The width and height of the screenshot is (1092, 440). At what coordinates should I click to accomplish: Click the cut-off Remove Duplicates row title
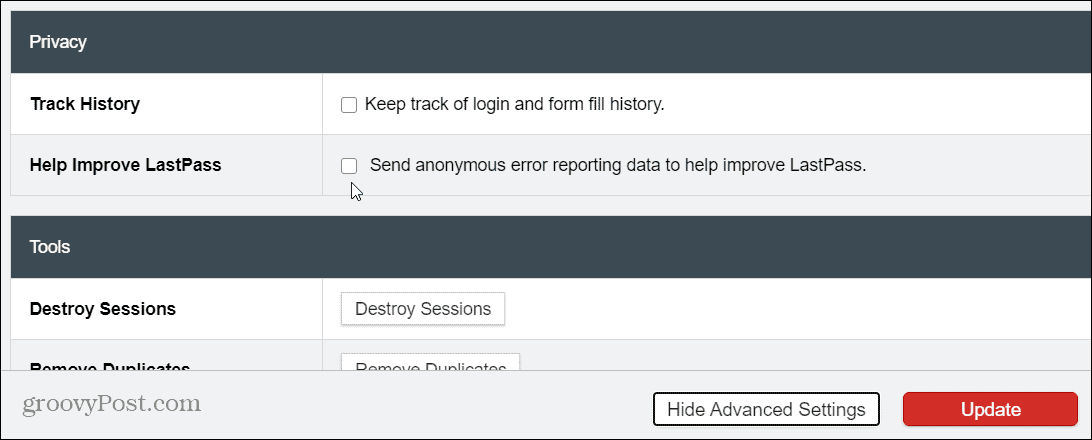[110, 366]
